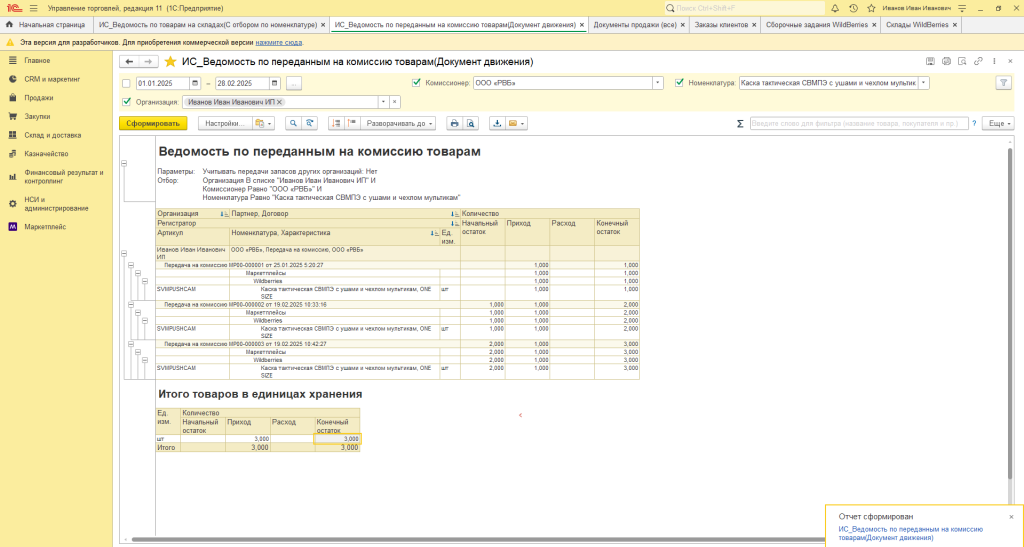Open the Разворачивать до dropdown

(398, 123)
